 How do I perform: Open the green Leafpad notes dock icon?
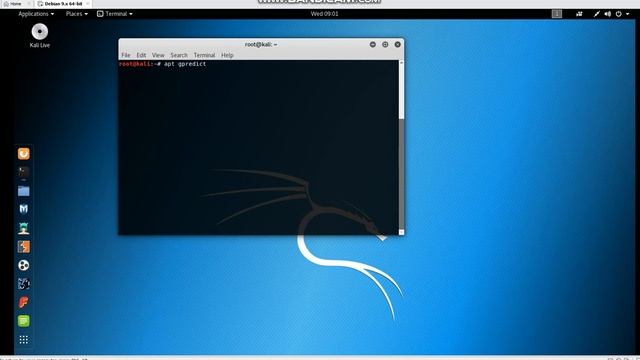[24, 321]
